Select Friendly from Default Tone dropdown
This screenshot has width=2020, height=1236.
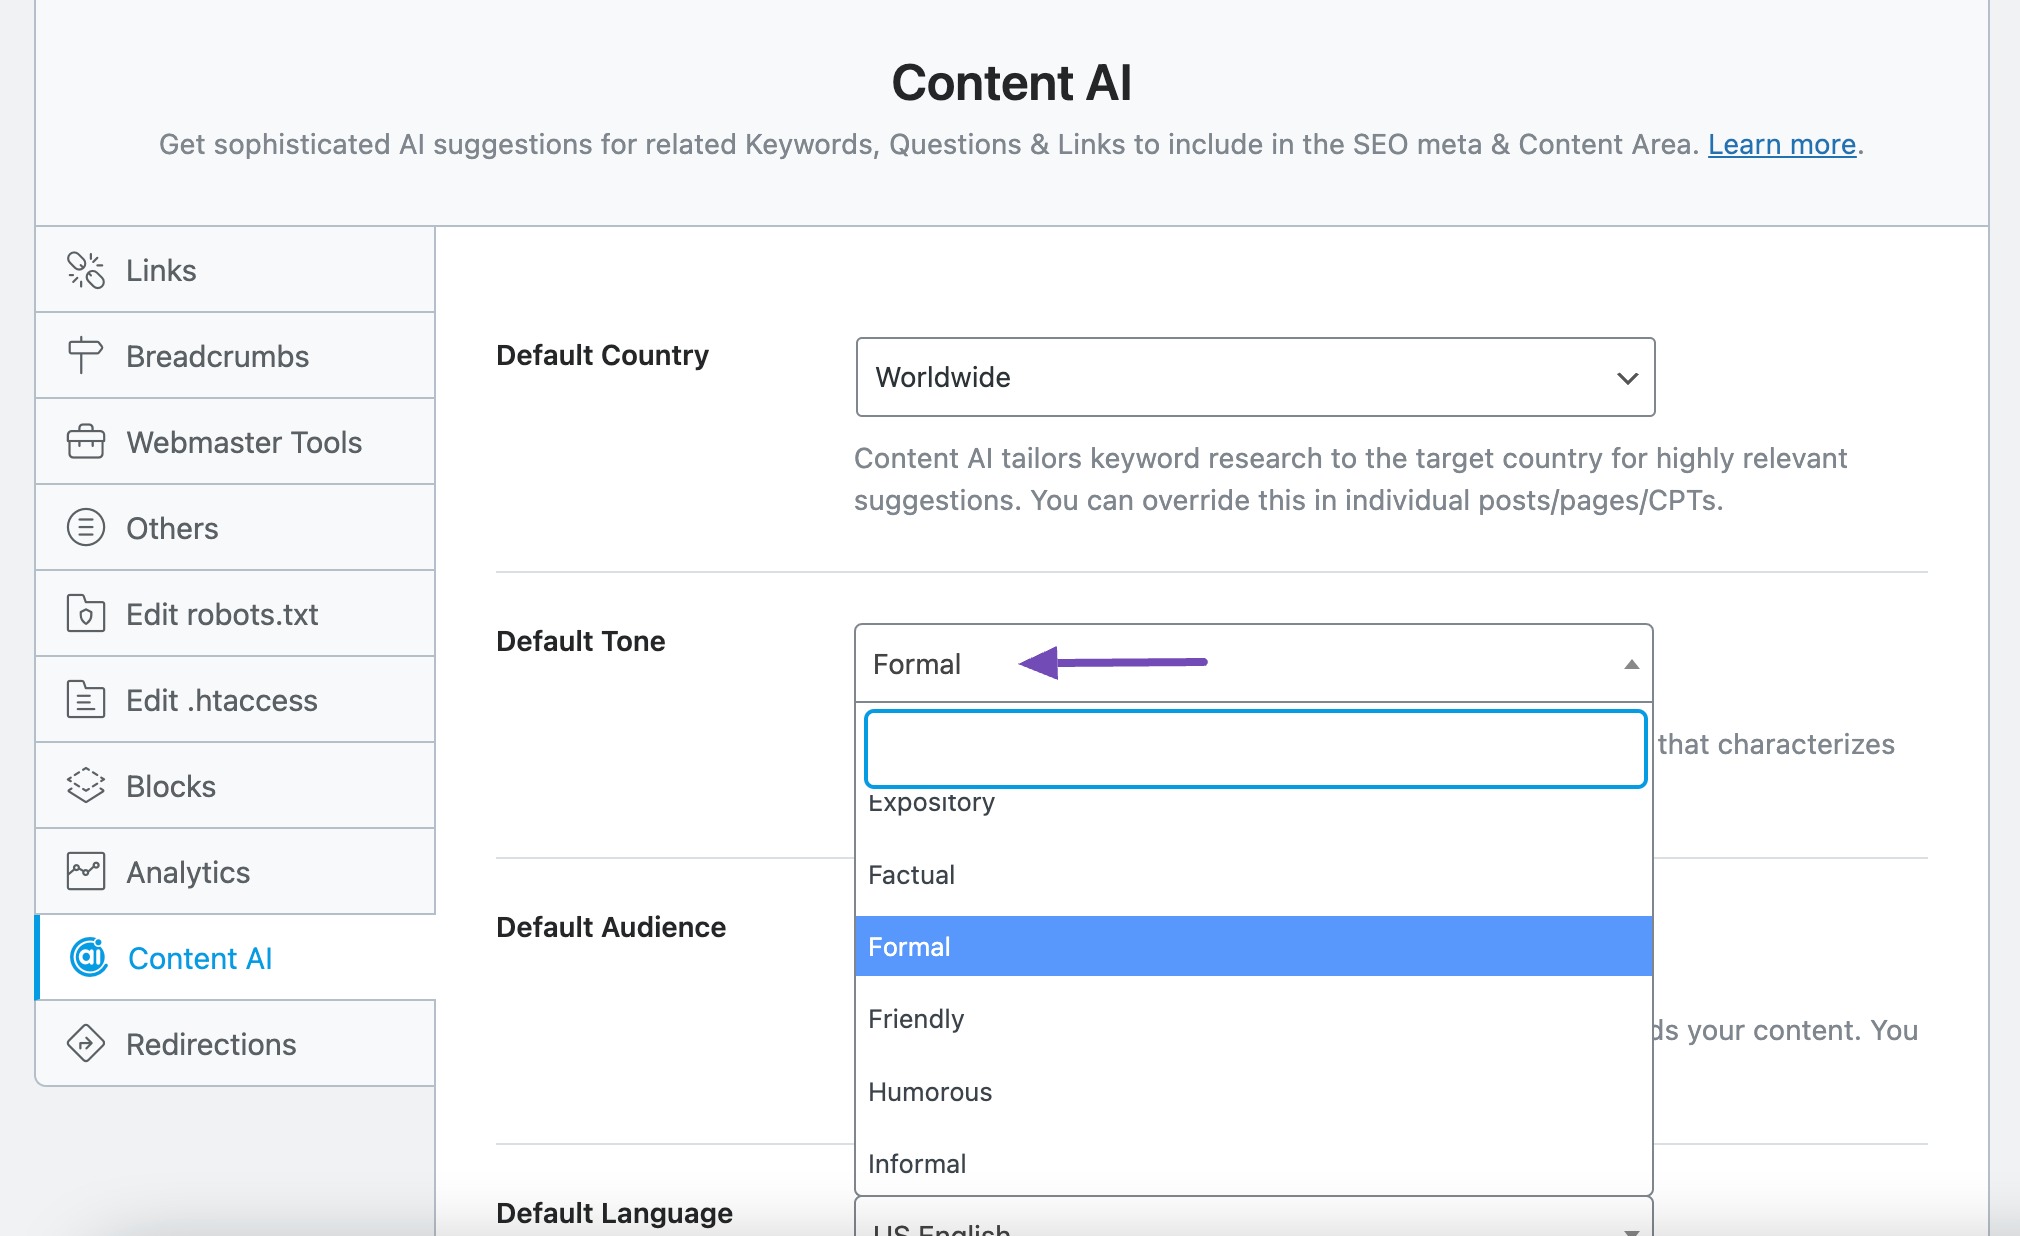pyautogui.click(x=916, y=1018)
